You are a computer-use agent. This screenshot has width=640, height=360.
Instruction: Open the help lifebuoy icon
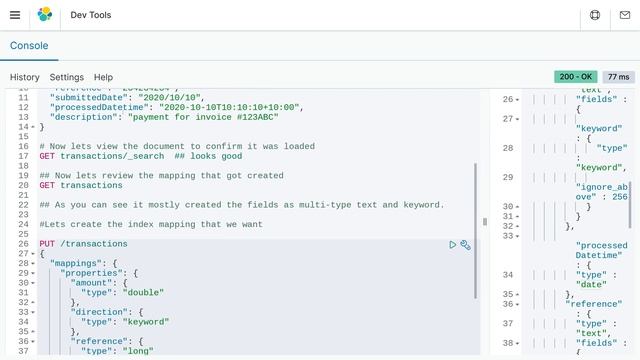pyautogui.click(x=595, y=15)
